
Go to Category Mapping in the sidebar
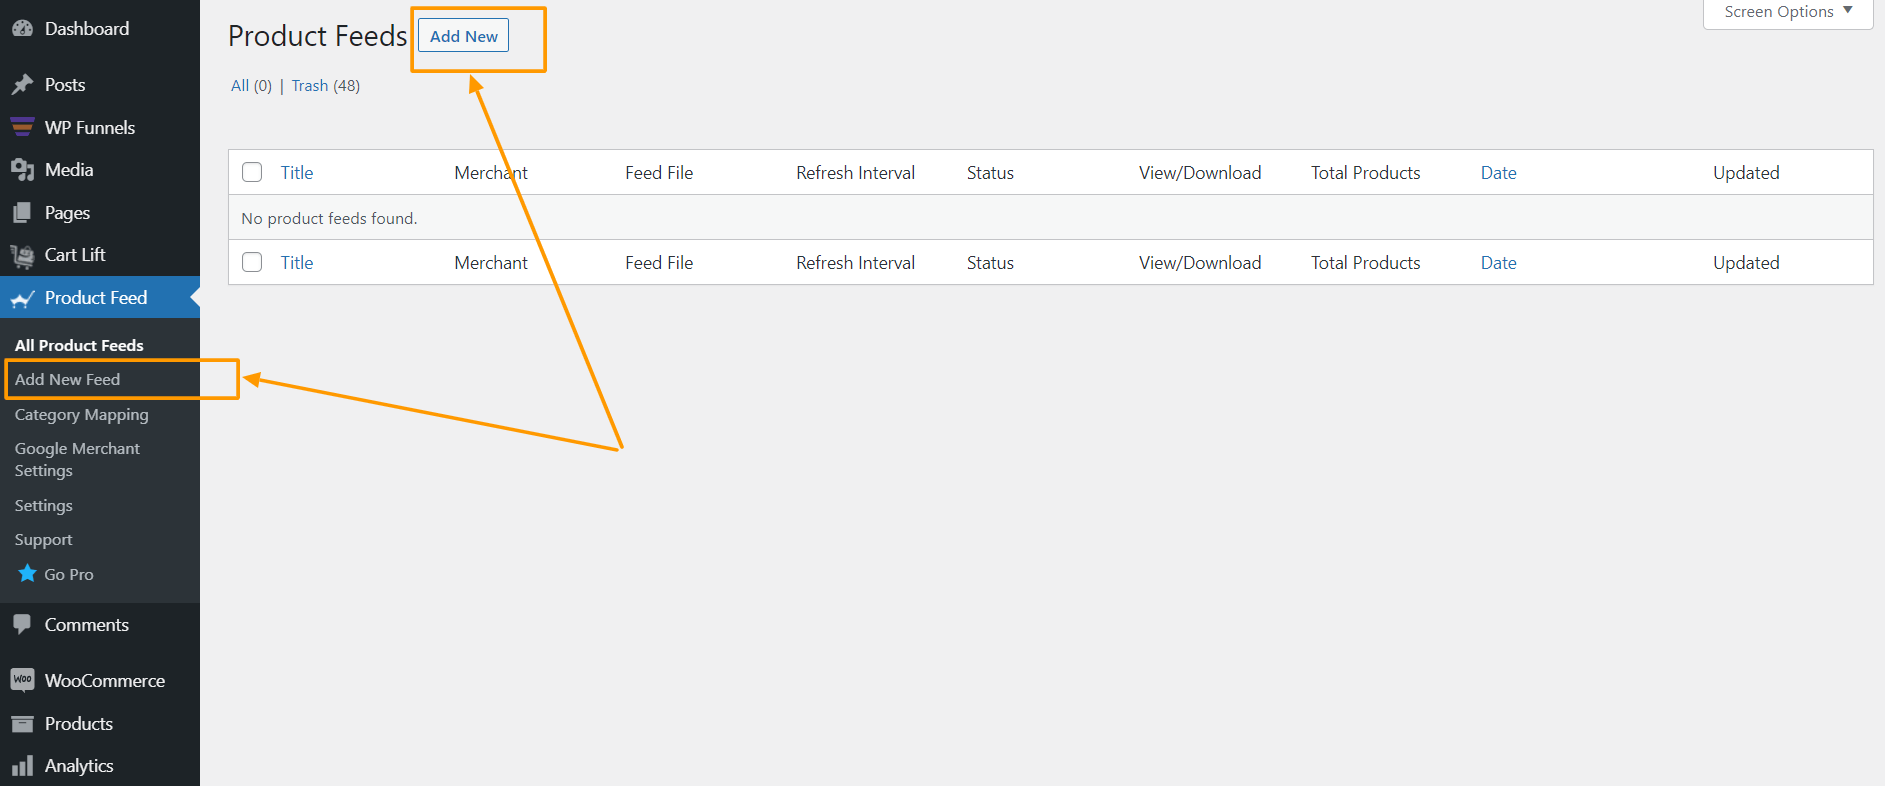pos(81,414)
